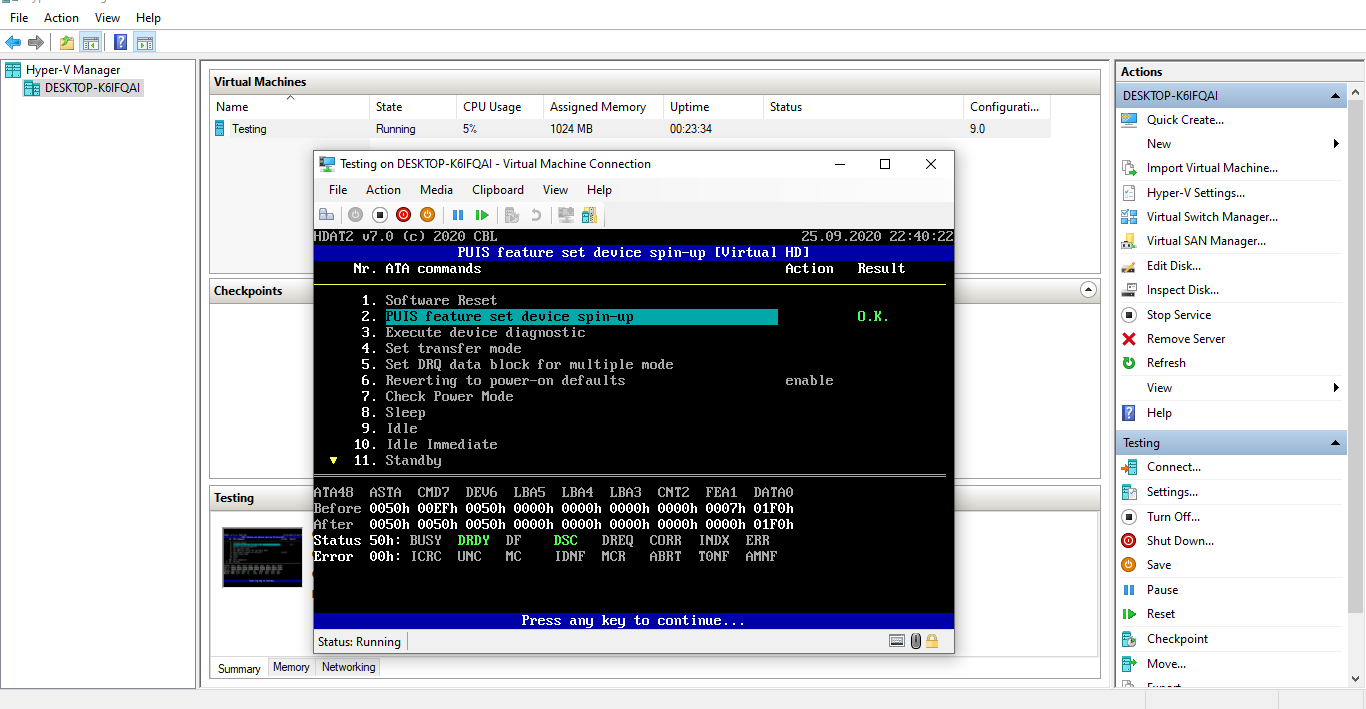Click mouse status icon in VM status bar
The width and height of the screenshot is (1366, 709).
[916, 641]
